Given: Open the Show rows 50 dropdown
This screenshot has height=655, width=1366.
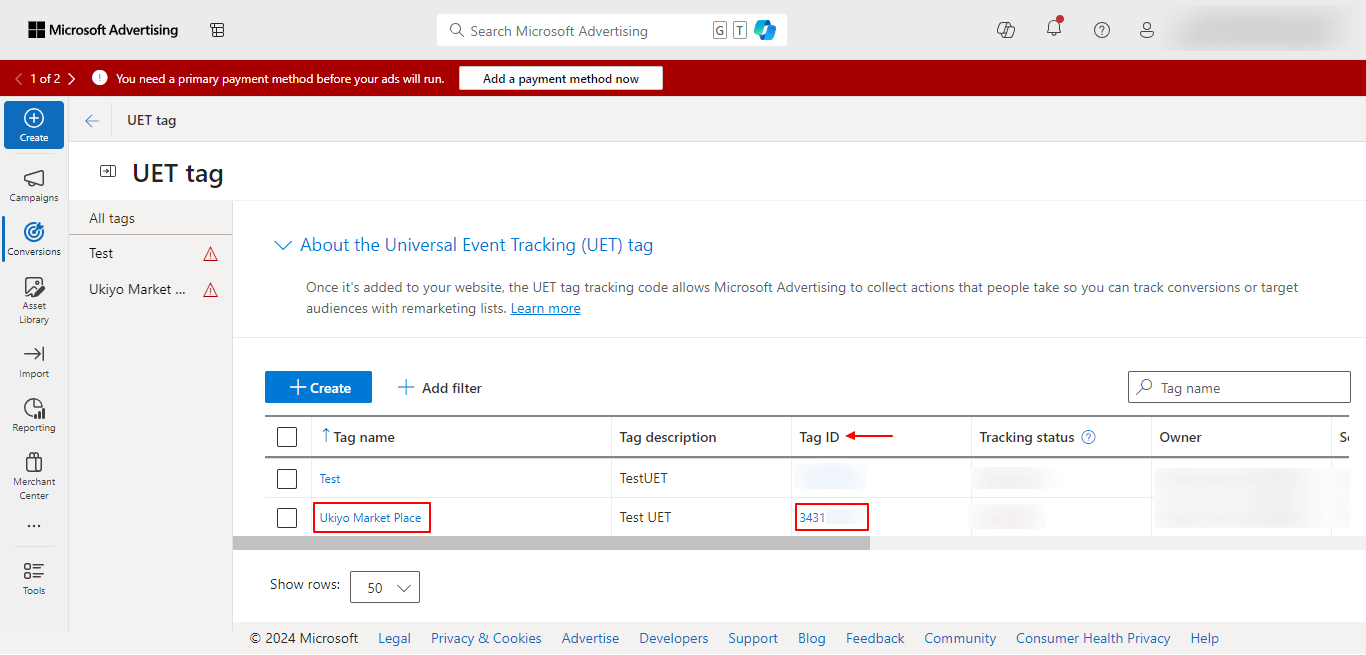Looking at the screenshot, I should tap(385, 587).
